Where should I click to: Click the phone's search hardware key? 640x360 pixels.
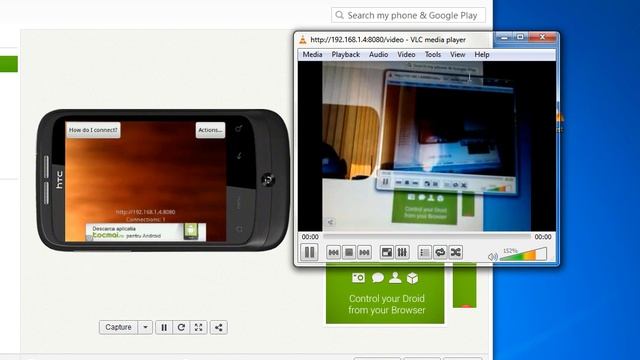[239, 129]
